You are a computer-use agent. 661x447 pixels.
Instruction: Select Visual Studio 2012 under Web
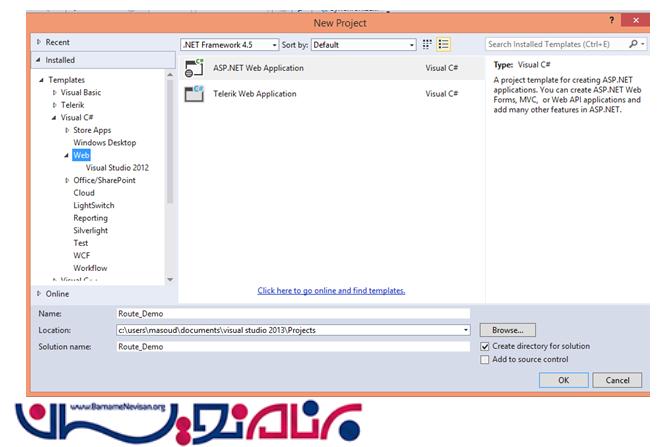point(117,167)
